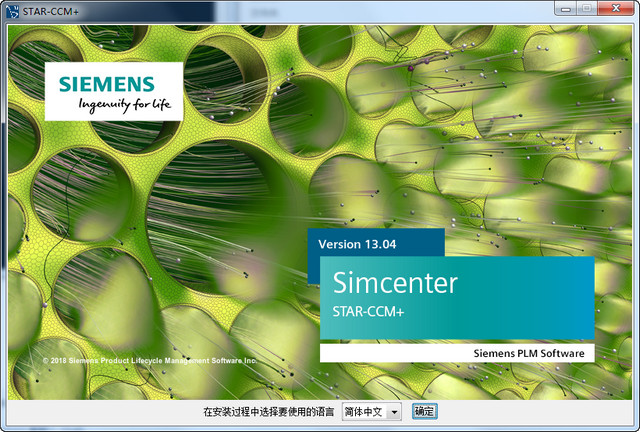Maximize the STAR-CCM+ installer window
640x432 pixels.
587,8
